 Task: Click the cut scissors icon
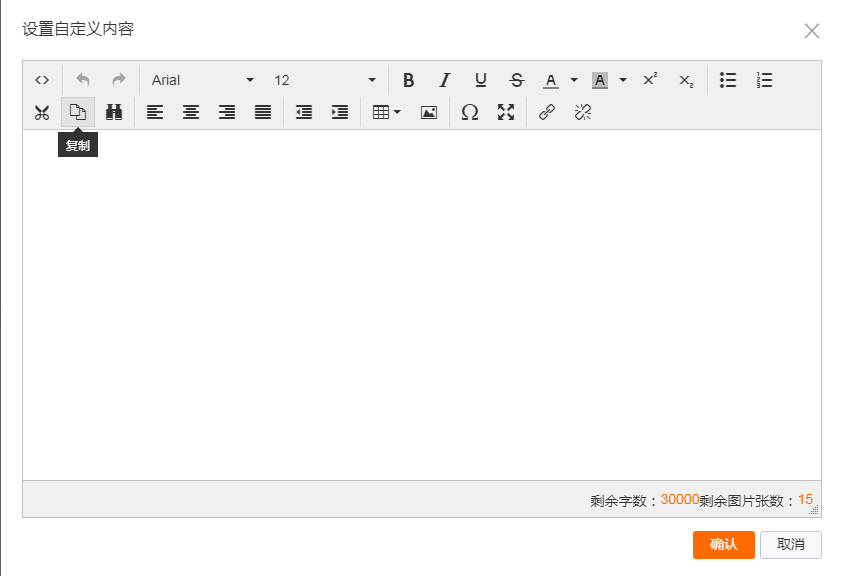(x=42, y=113)
